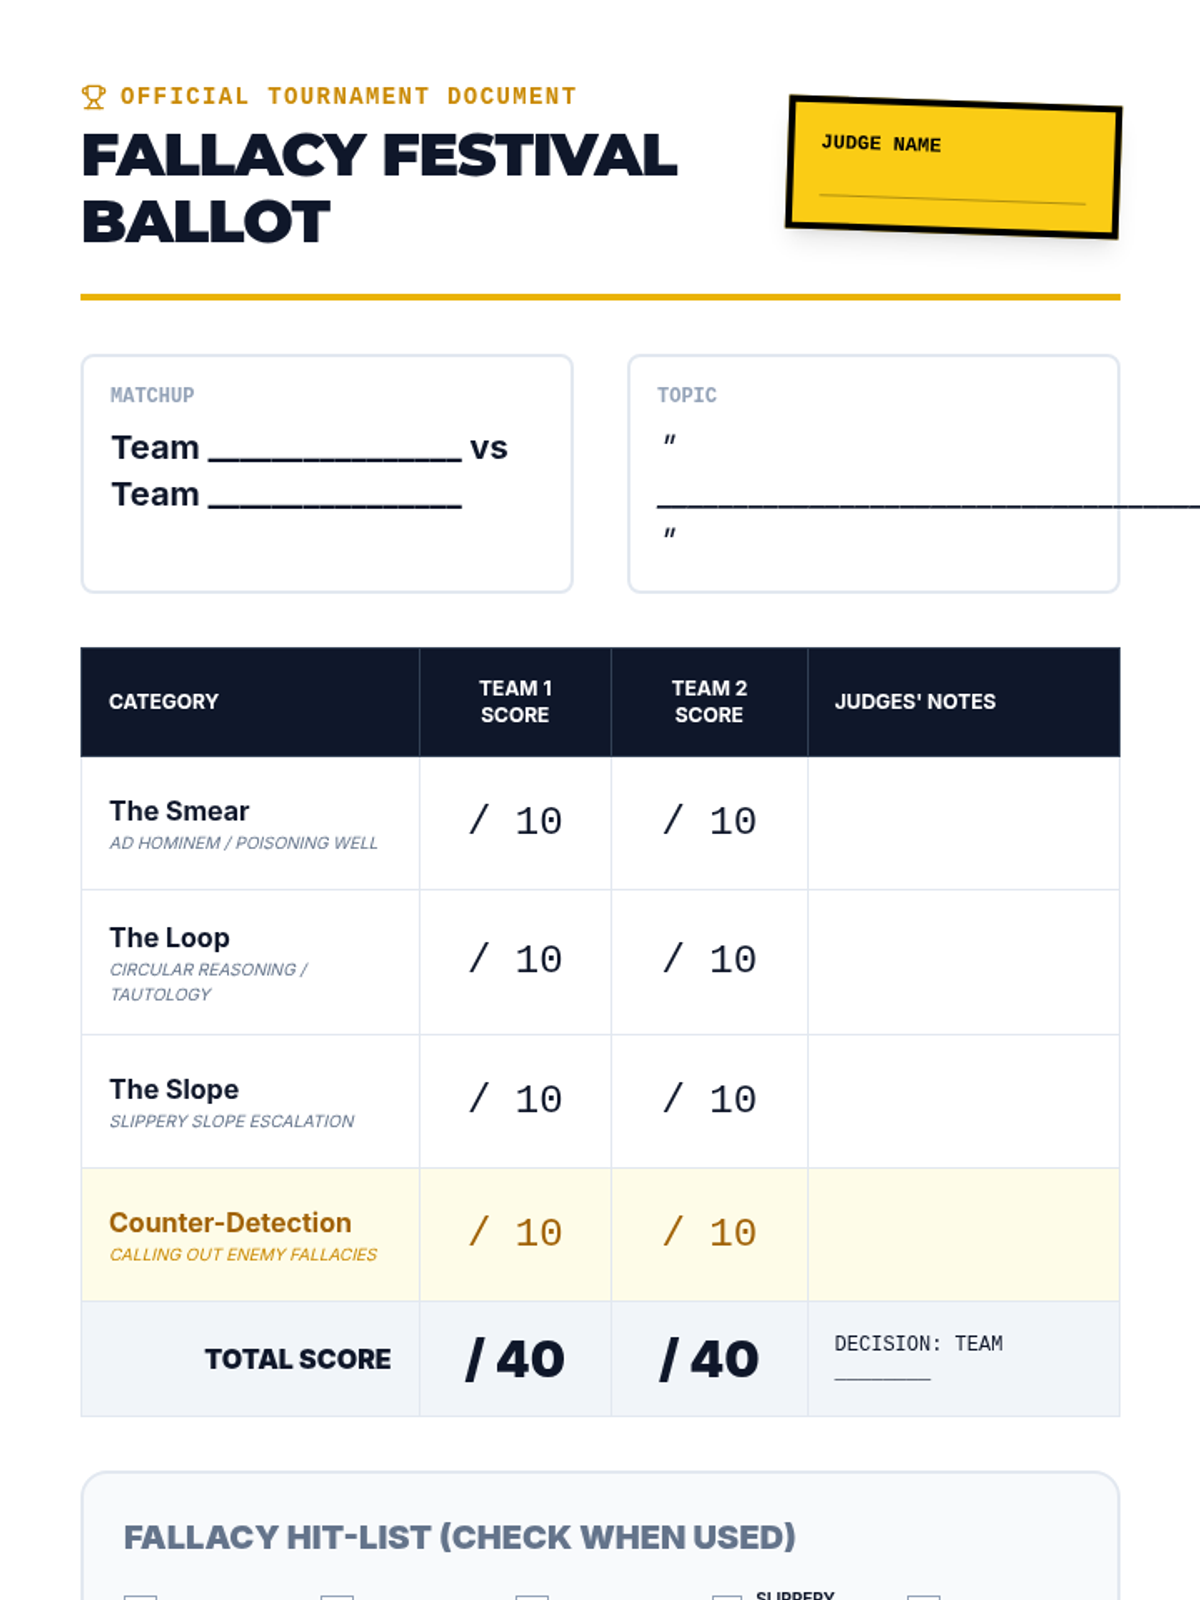The height and width of the screenshot is (1600, 1200).
Task: Select Team 2 Counter-Detection score cell
Action: coord(709,1234)
